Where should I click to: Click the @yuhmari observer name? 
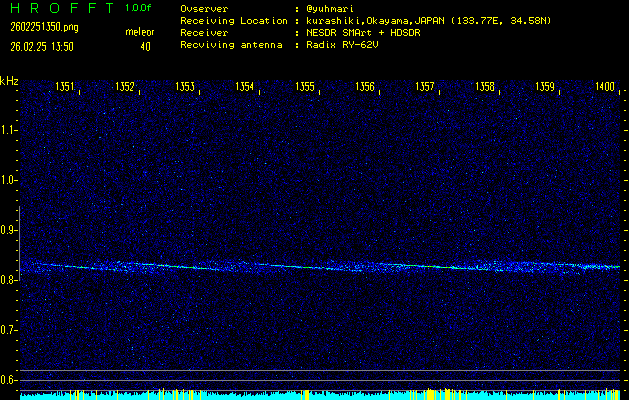click(x=332, y=9)
